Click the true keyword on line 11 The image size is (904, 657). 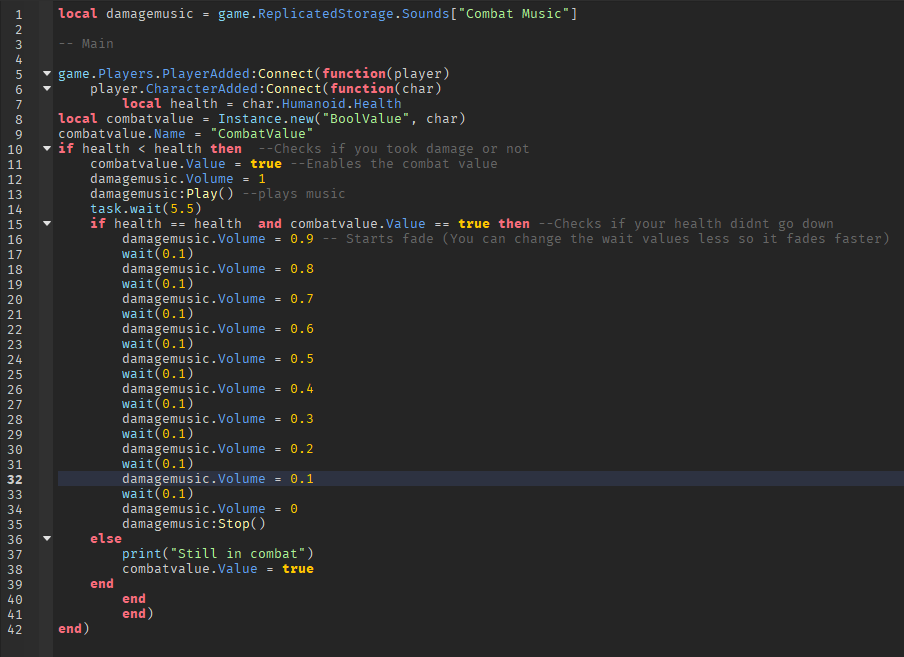click(266, 163)
